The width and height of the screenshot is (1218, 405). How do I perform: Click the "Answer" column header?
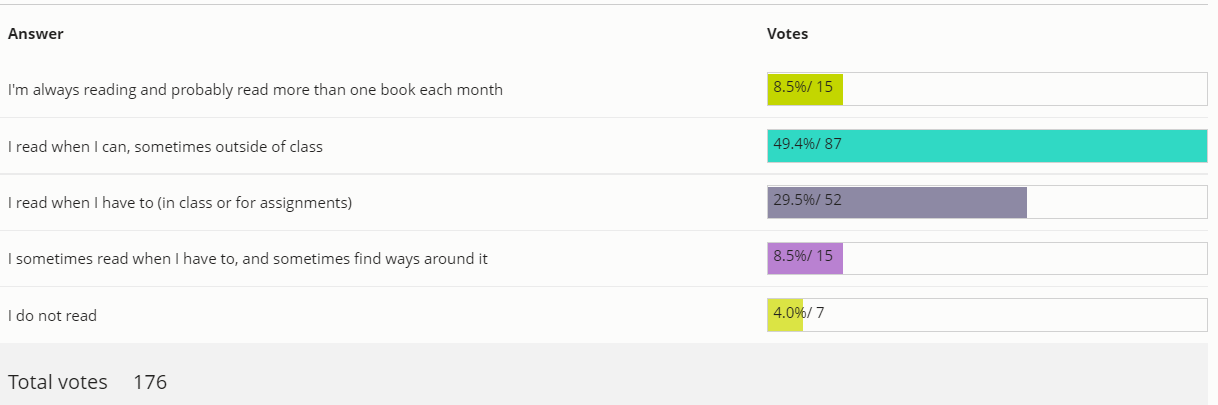click(36, 34)
